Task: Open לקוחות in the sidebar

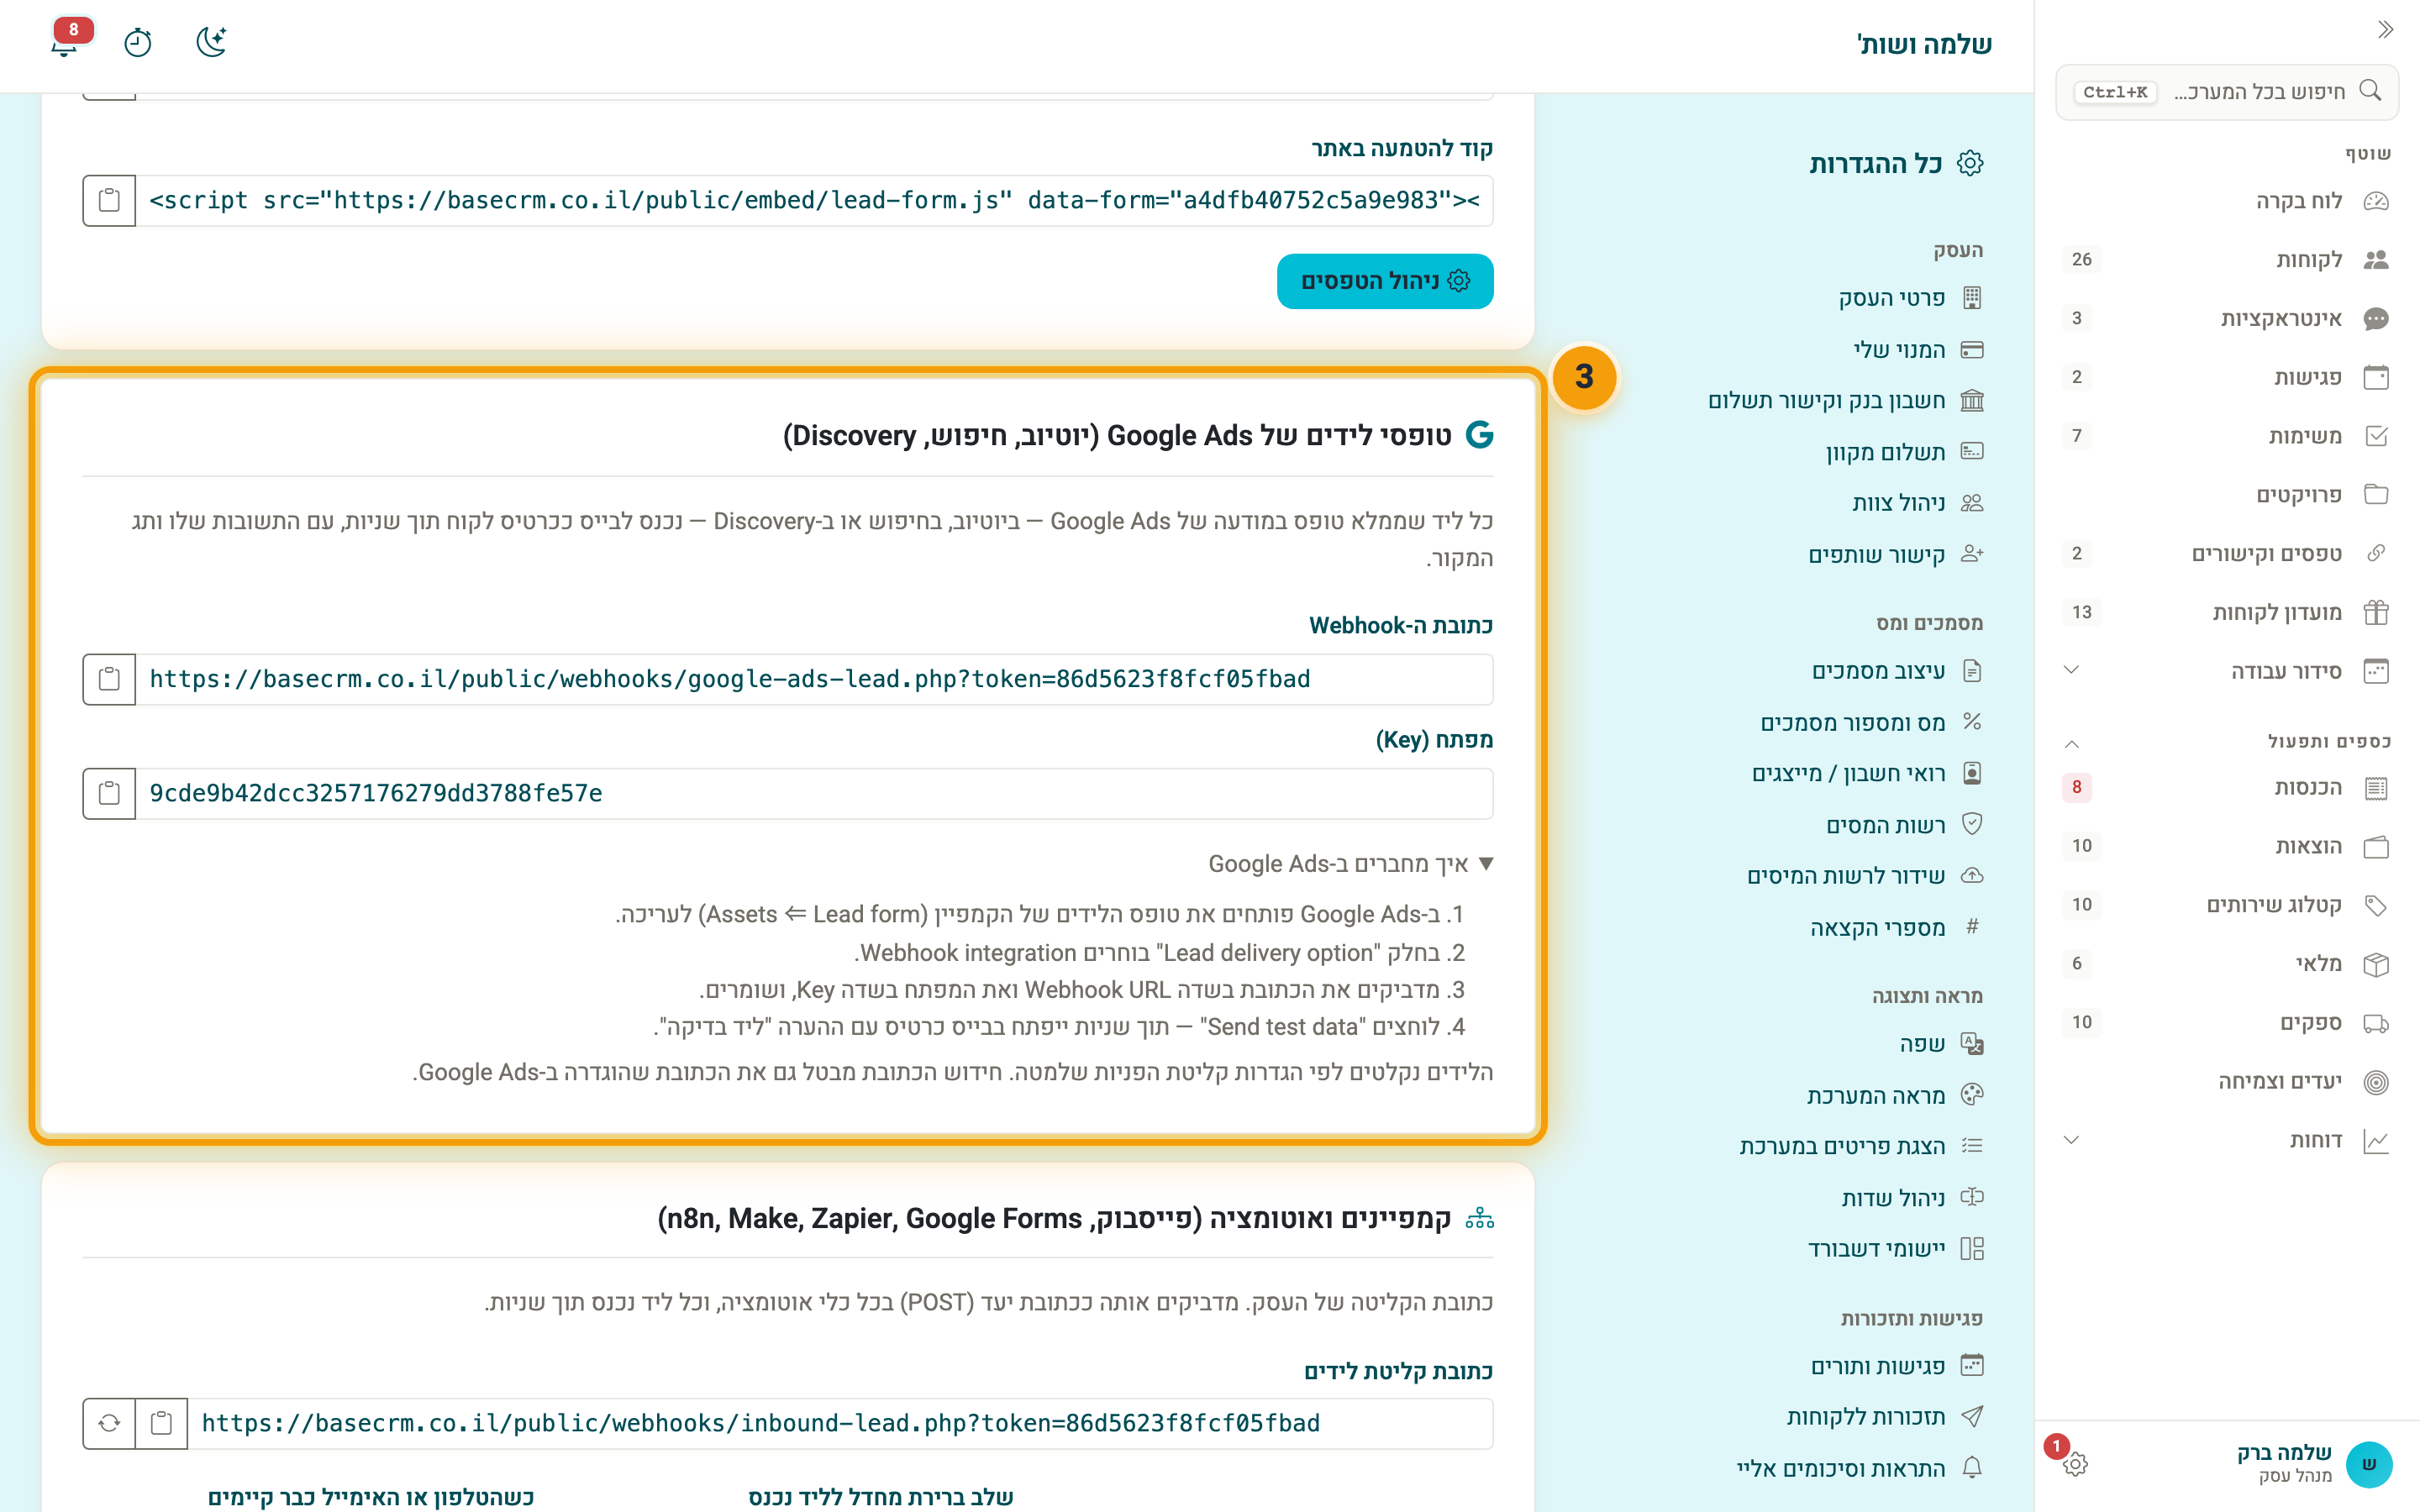Action: 2227,260
